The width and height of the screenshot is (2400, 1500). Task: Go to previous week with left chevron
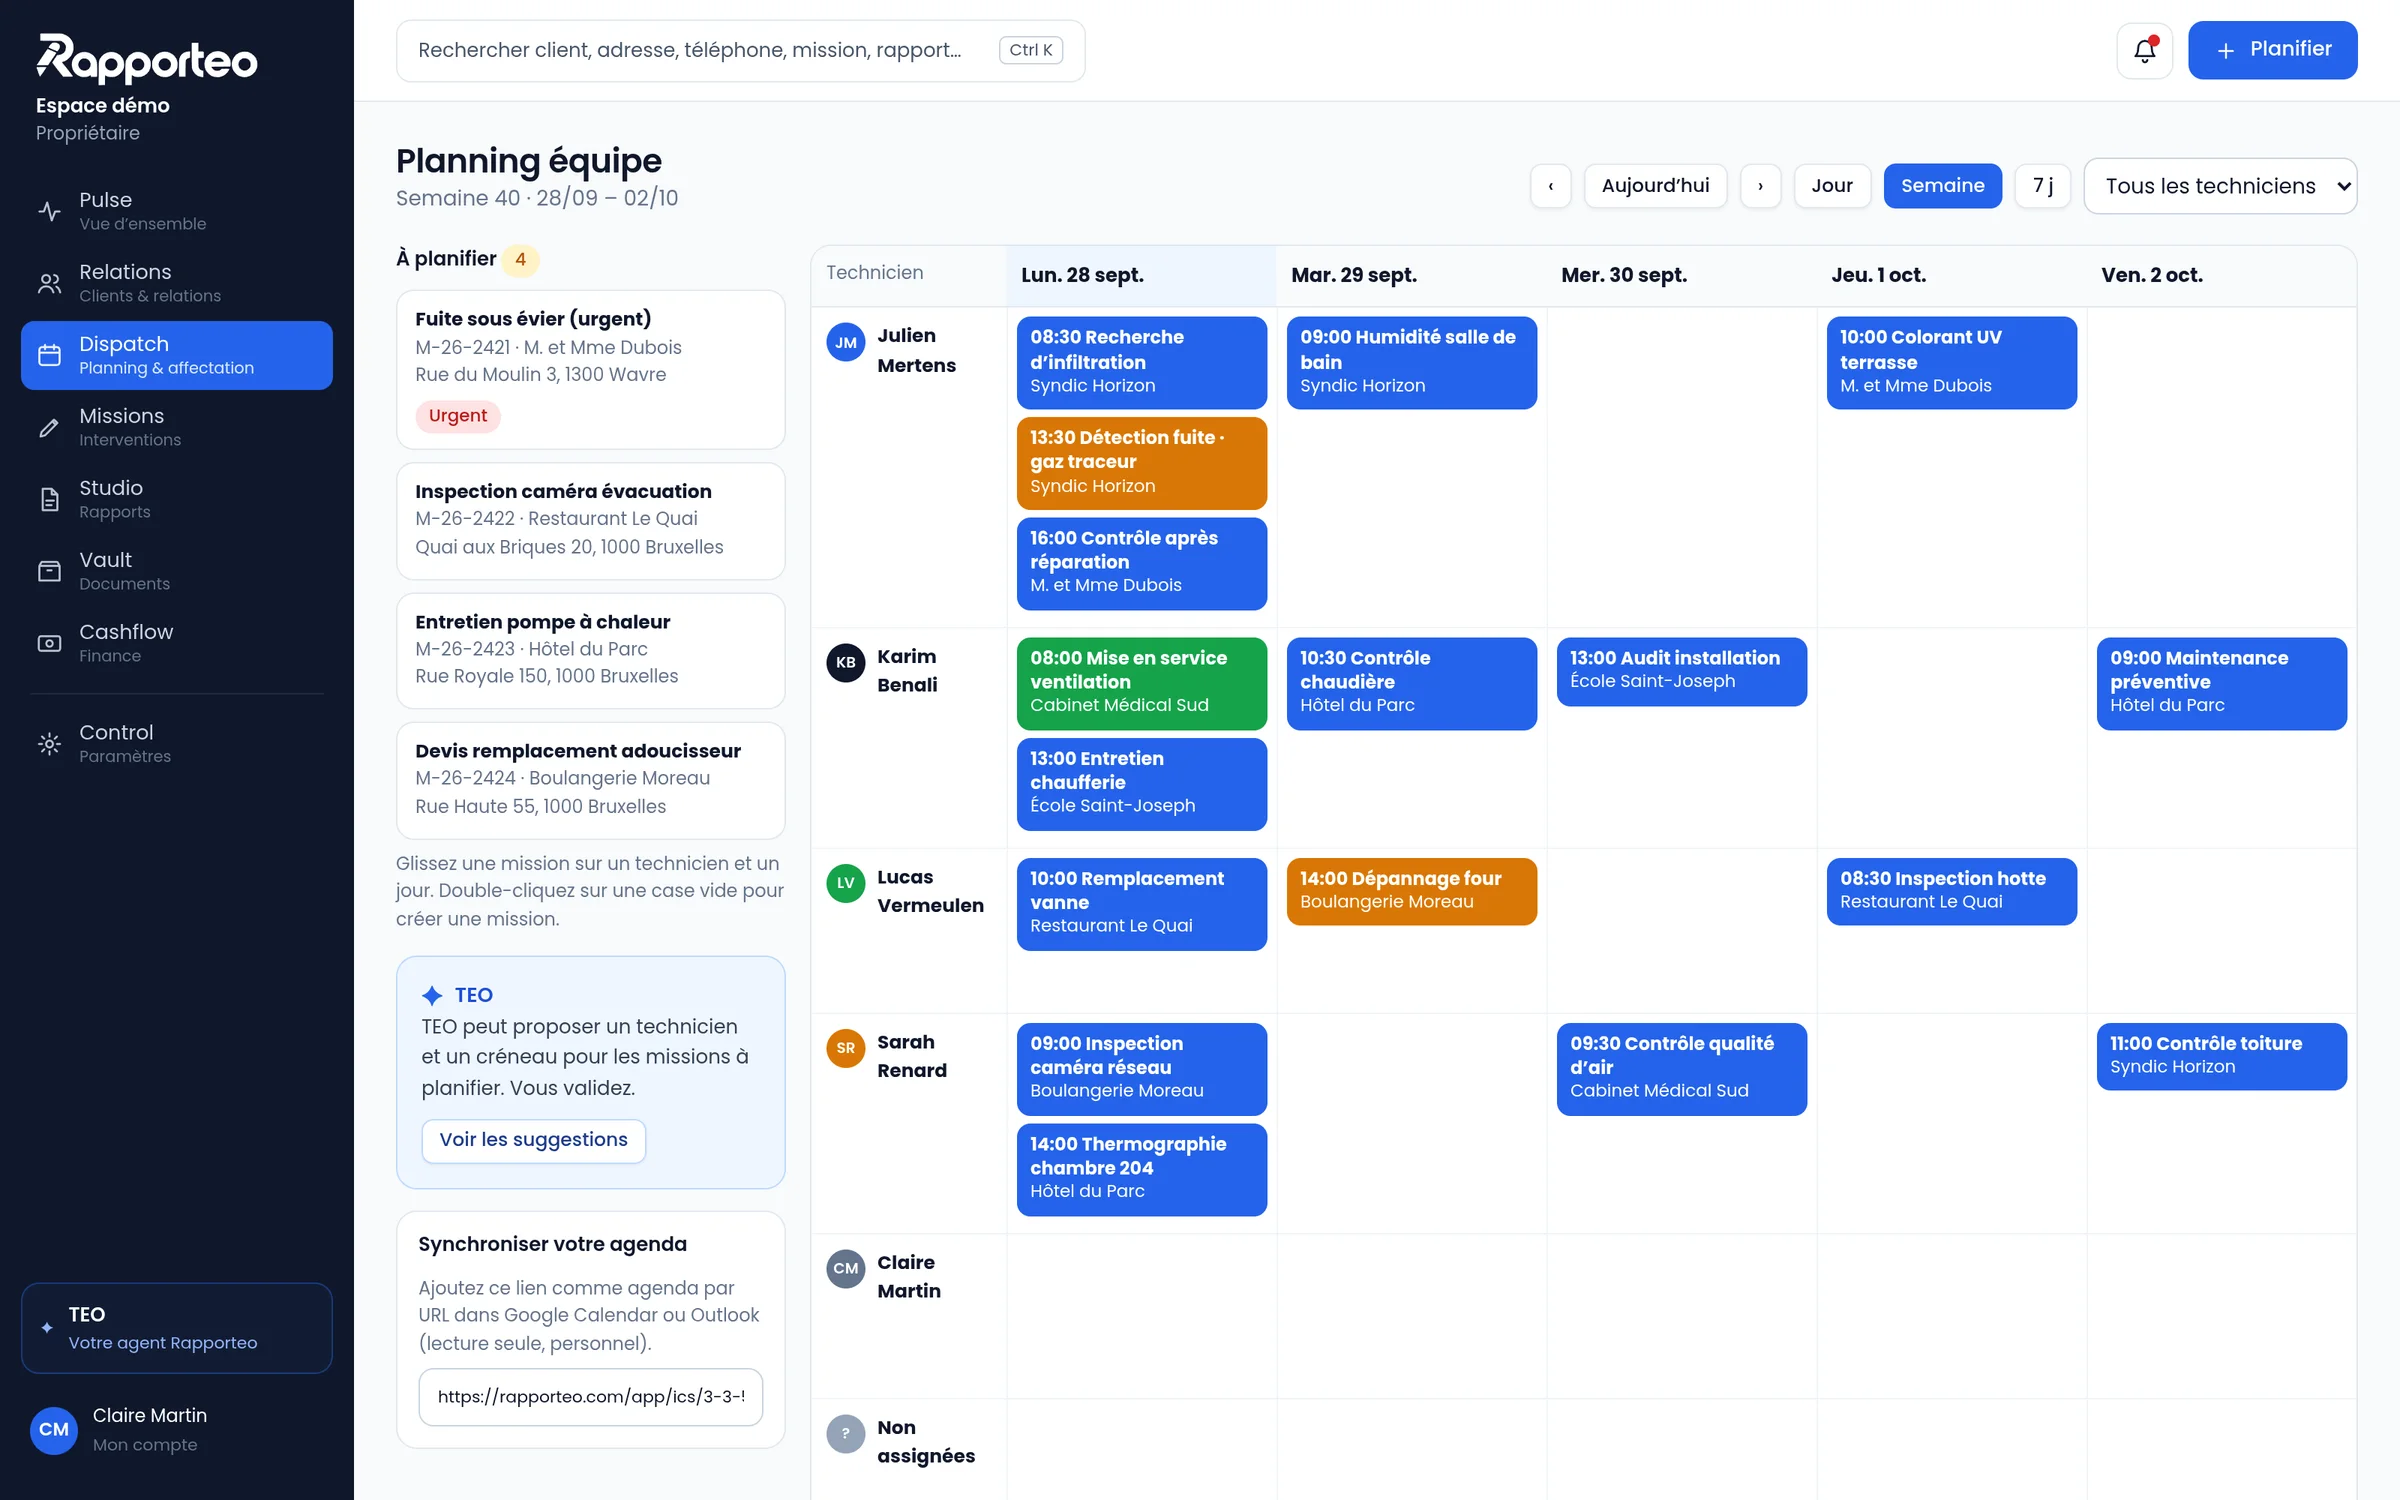[1551, 186]
